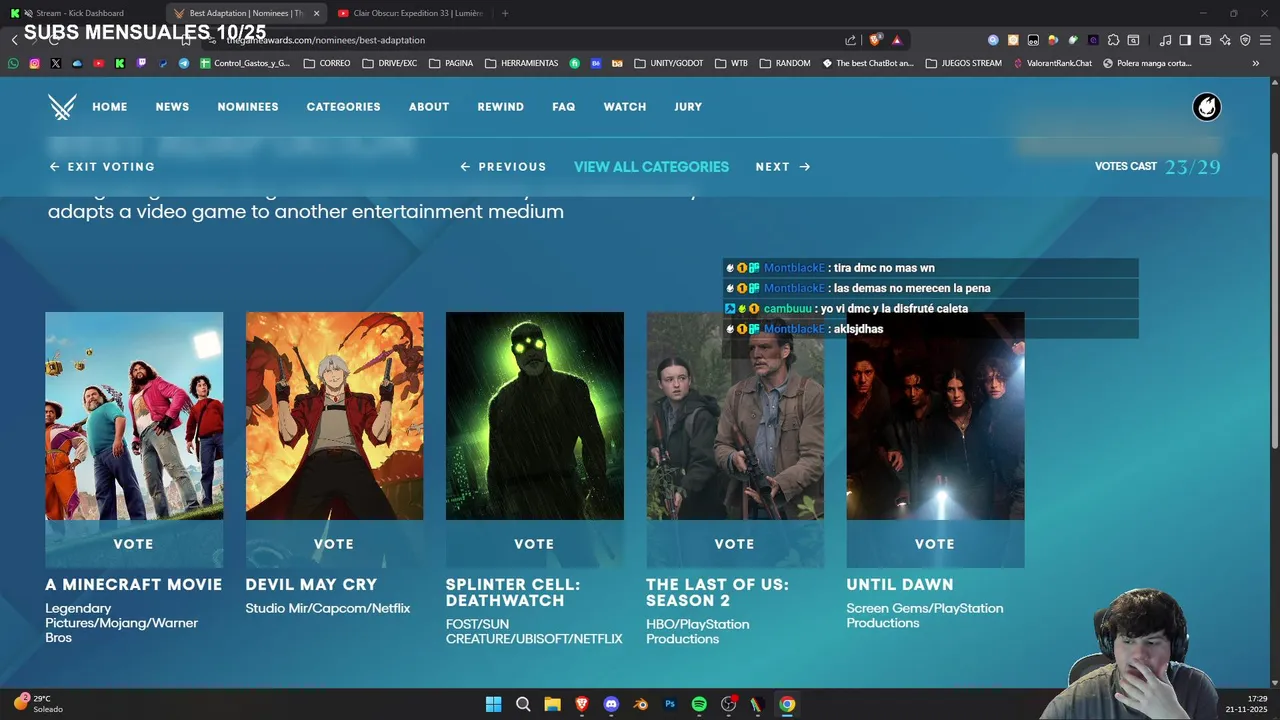Go to PREVIOUS category
This screenshot has height=720, width=1280.
503,167
